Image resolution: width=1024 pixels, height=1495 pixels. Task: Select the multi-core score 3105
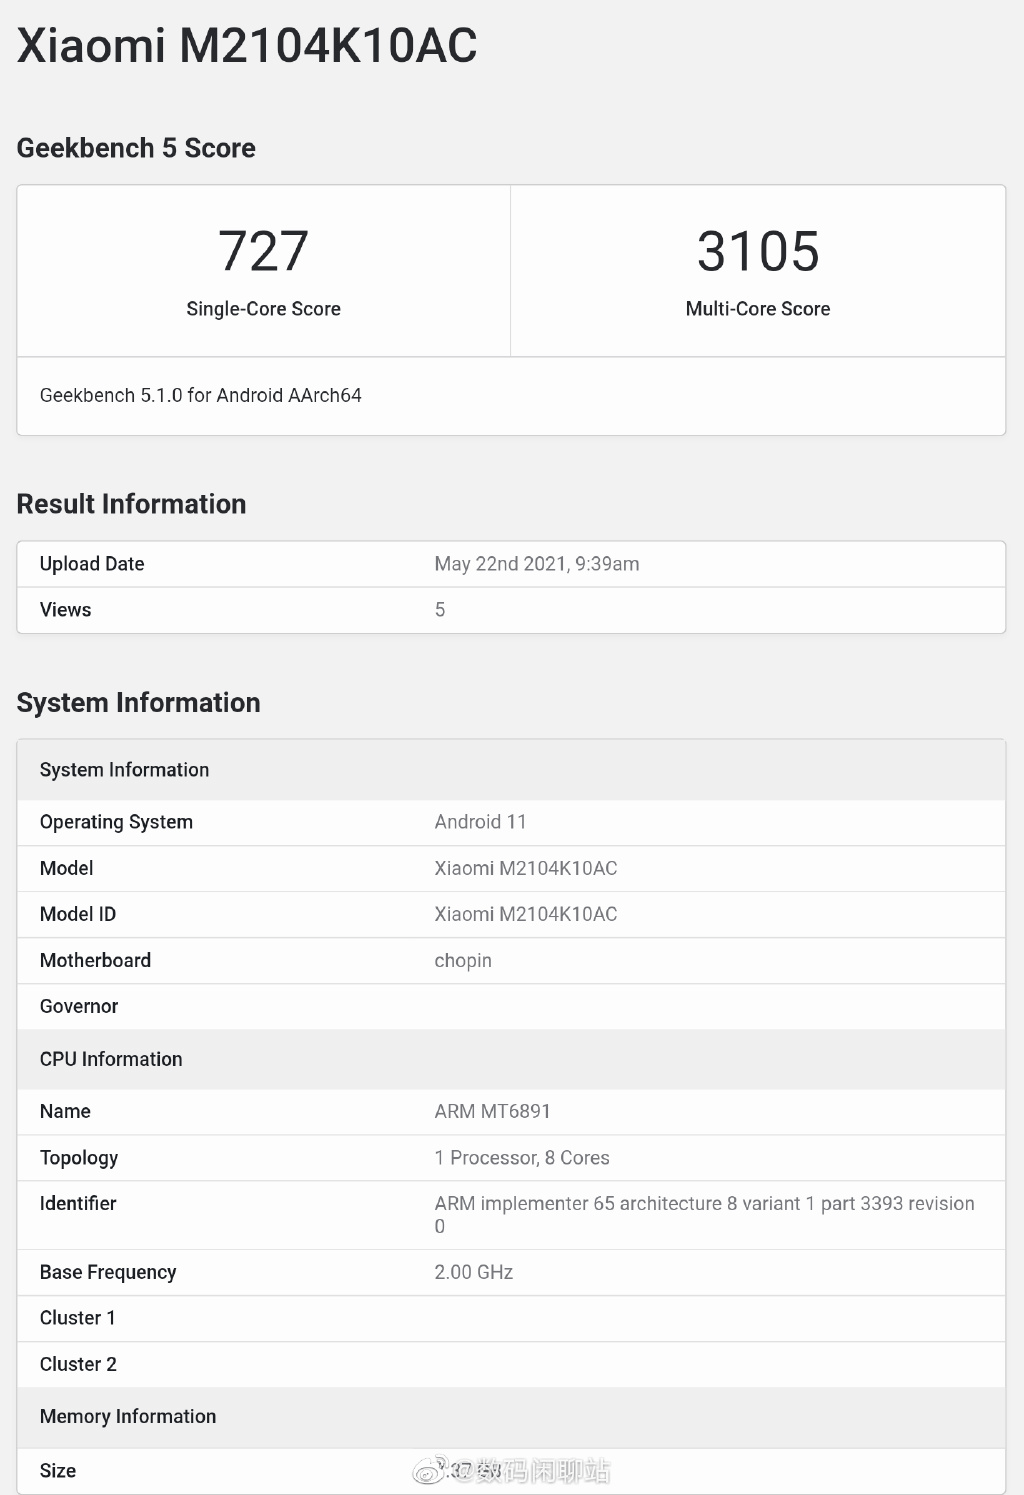pyautogui.click(x=758, y=251)
